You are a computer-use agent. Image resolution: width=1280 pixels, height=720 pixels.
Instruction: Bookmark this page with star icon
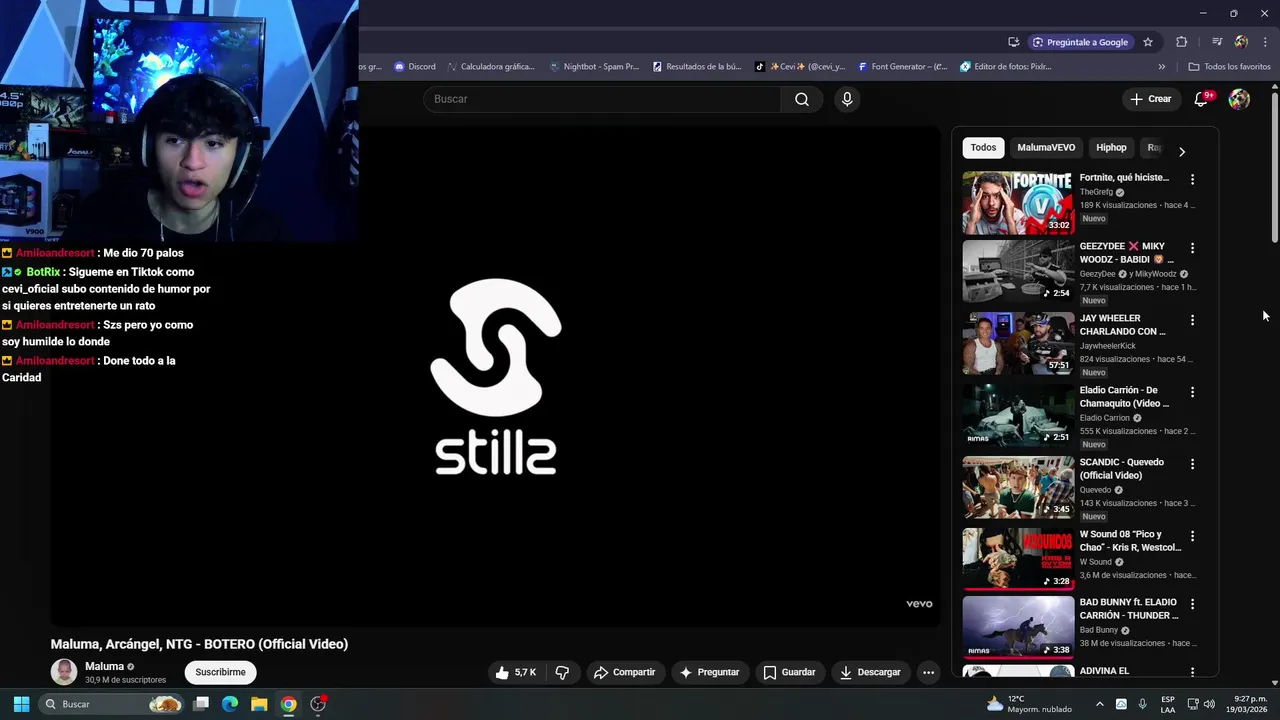[1148, 42]
